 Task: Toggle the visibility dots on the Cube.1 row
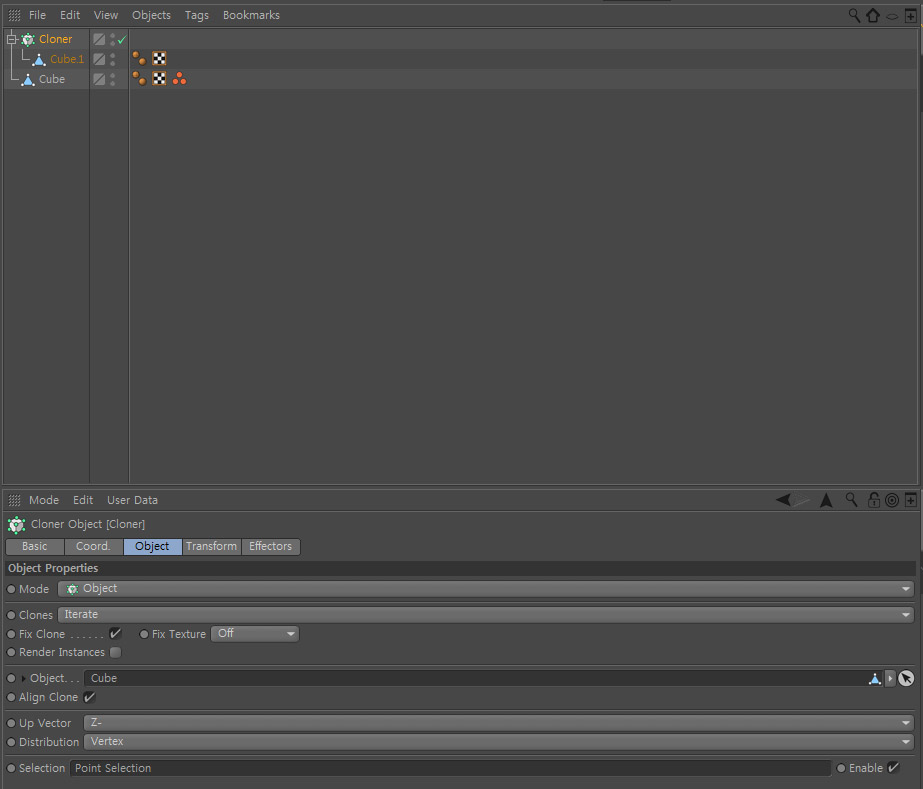coord(112,59)
